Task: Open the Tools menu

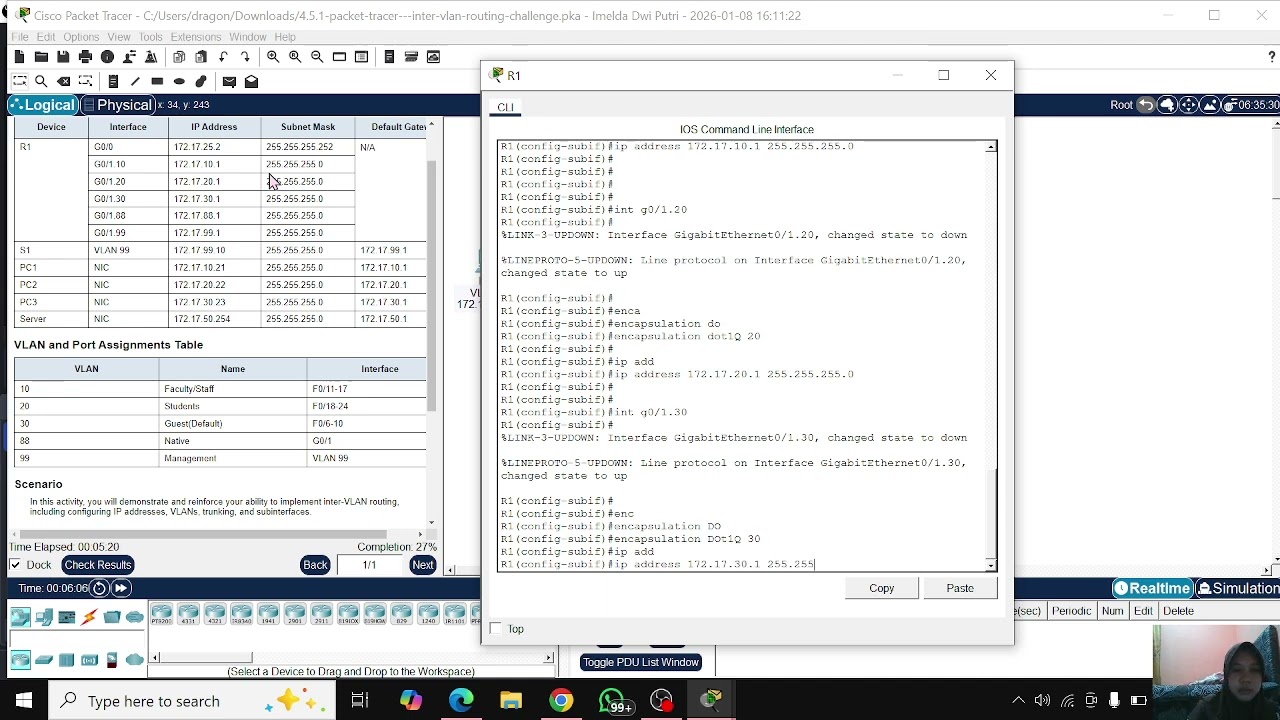Action: point(150,37)
